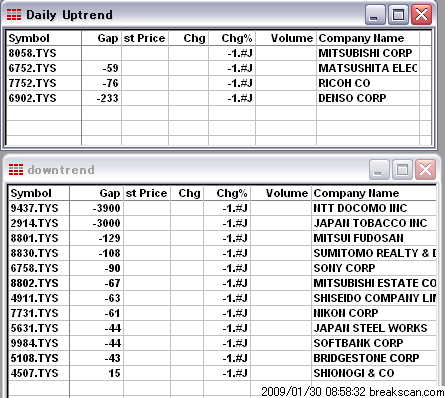Click the Daily Uptrend window grid icon

pos(14,15)
